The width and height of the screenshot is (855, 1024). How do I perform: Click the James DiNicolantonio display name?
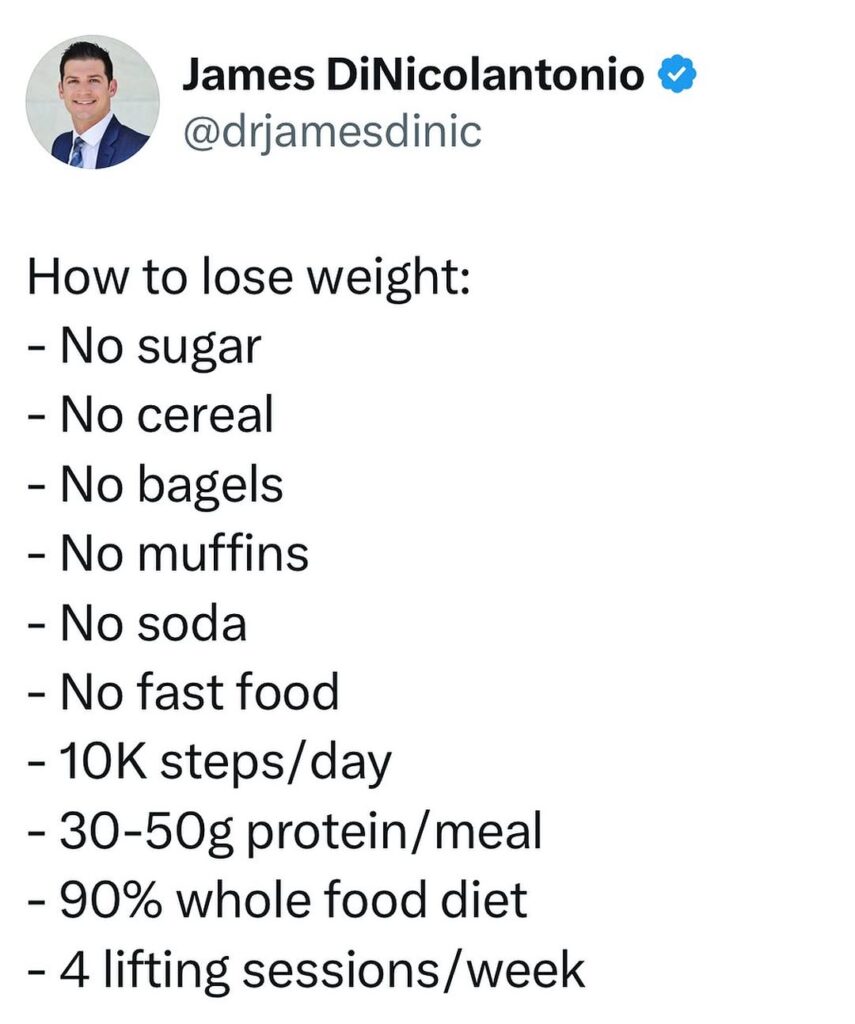(413, 74)
